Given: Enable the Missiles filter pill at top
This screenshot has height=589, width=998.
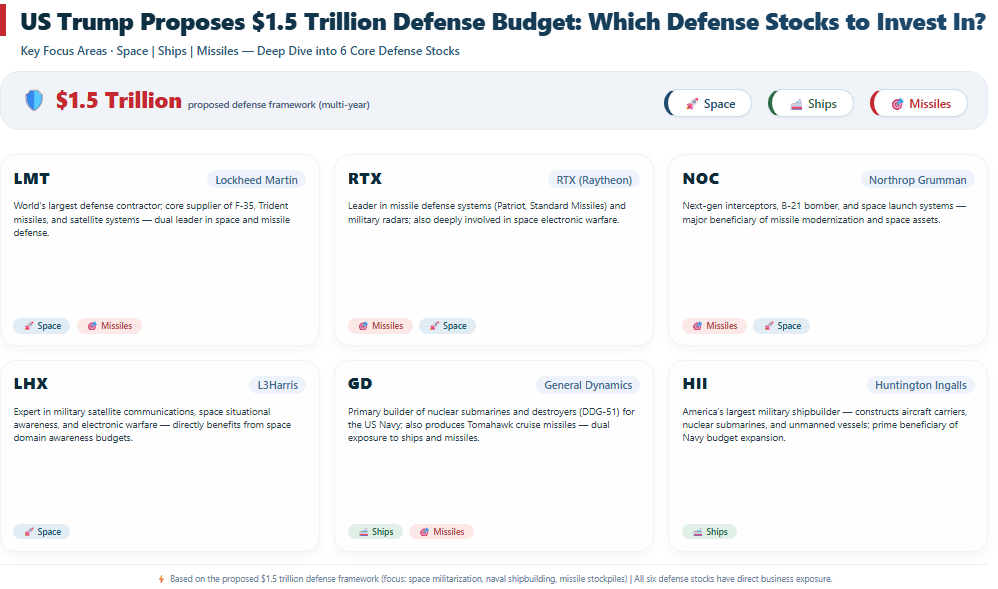Looking at the screenshot, I should (920, 104).
